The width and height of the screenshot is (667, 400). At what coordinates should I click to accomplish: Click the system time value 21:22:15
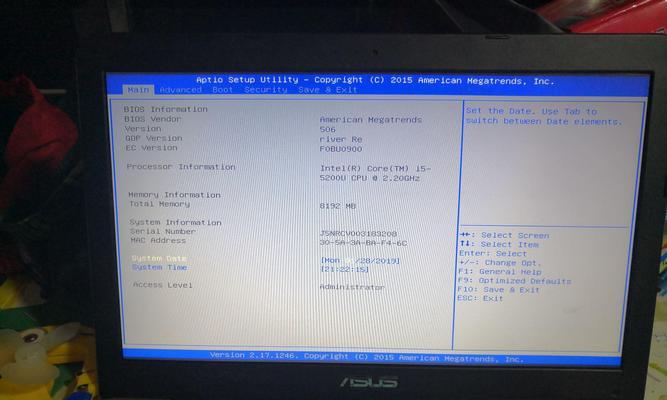click(344, 269)
